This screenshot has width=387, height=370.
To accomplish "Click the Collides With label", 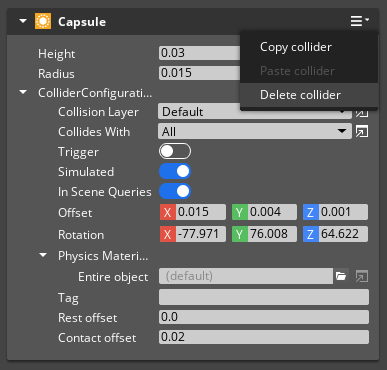I will tap(94, 132).
